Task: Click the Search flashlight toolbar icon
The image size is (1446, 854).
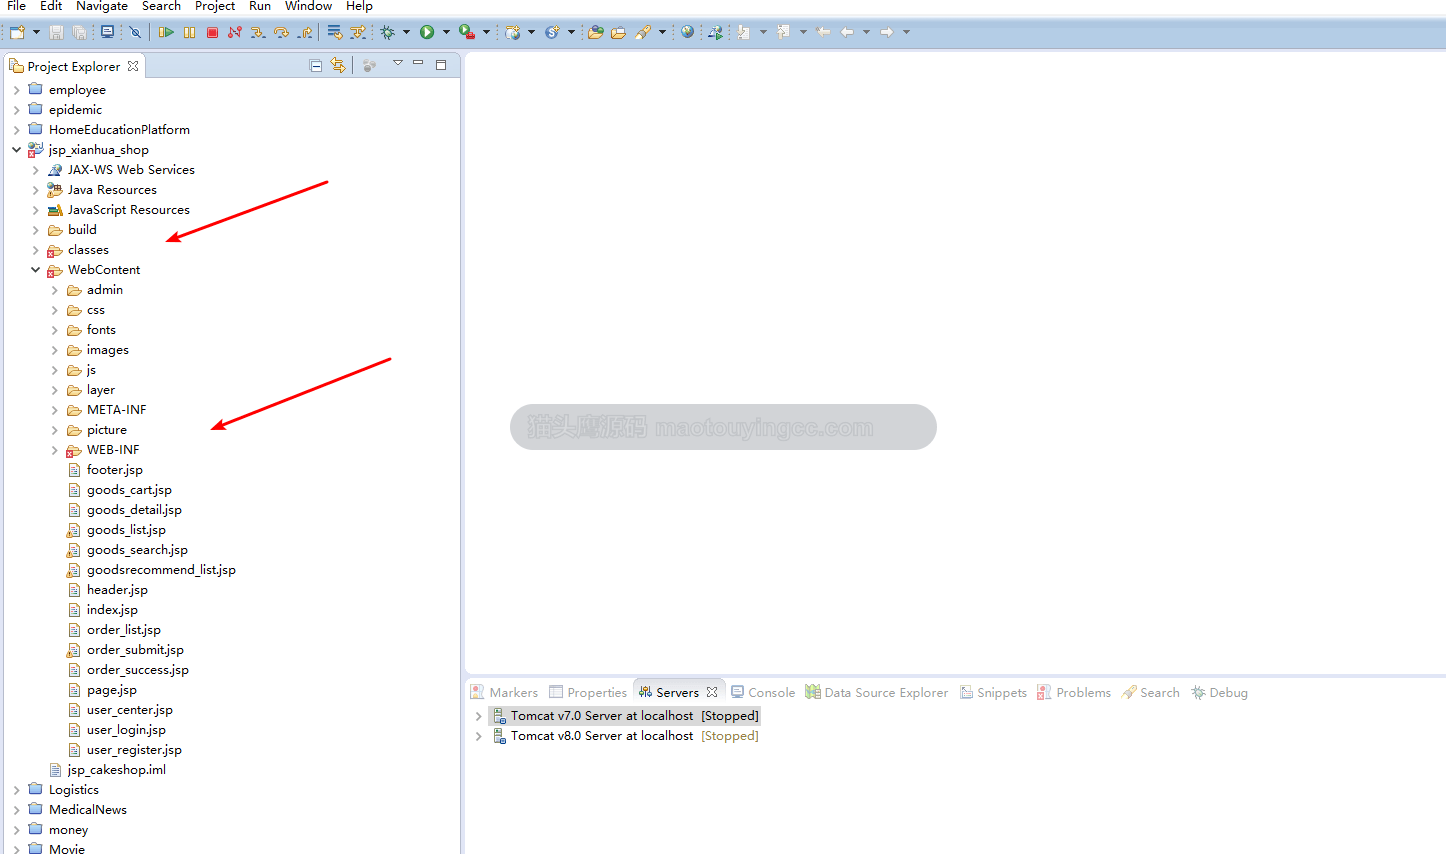Action: click(x=643, y=32)
